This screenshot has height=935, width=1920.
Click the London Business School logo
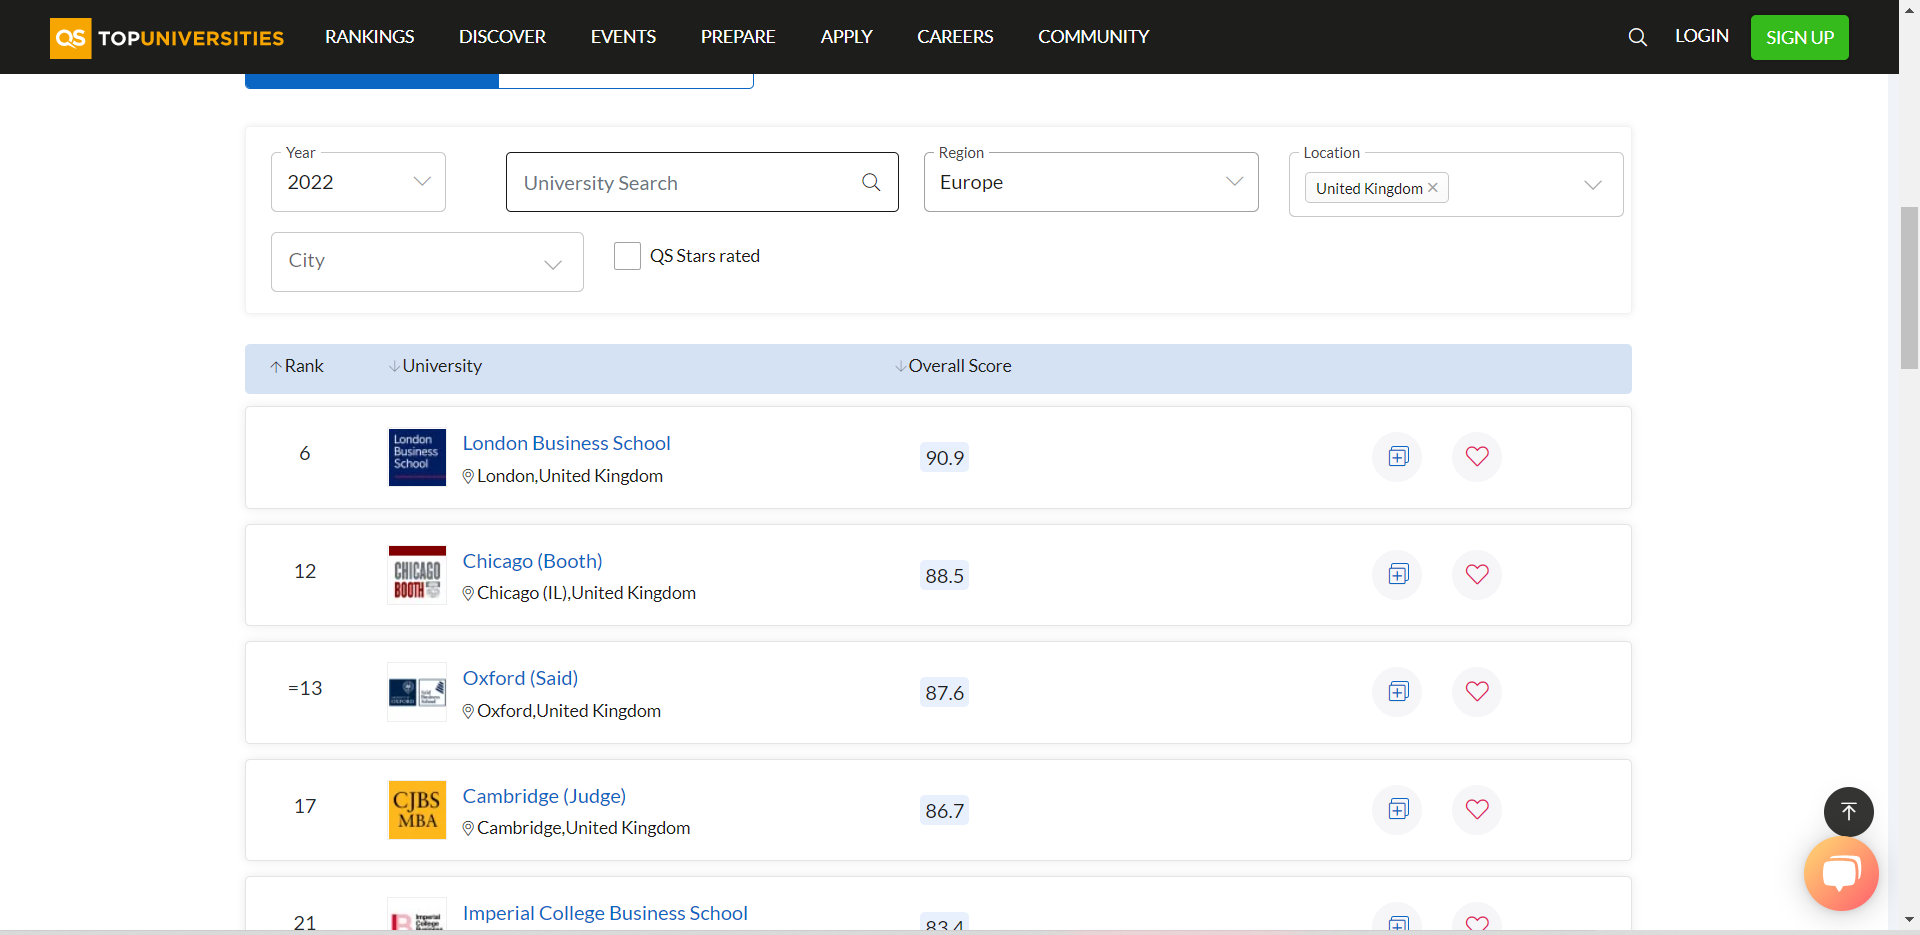(x=417, y=457)
